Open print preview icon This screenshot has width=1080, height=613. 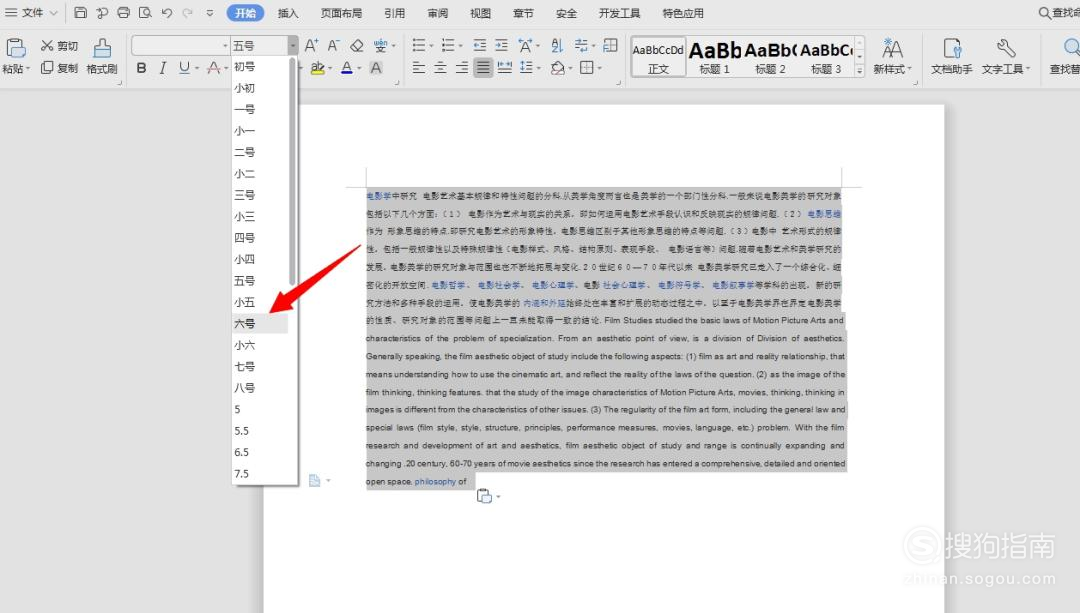coord(145,12)
